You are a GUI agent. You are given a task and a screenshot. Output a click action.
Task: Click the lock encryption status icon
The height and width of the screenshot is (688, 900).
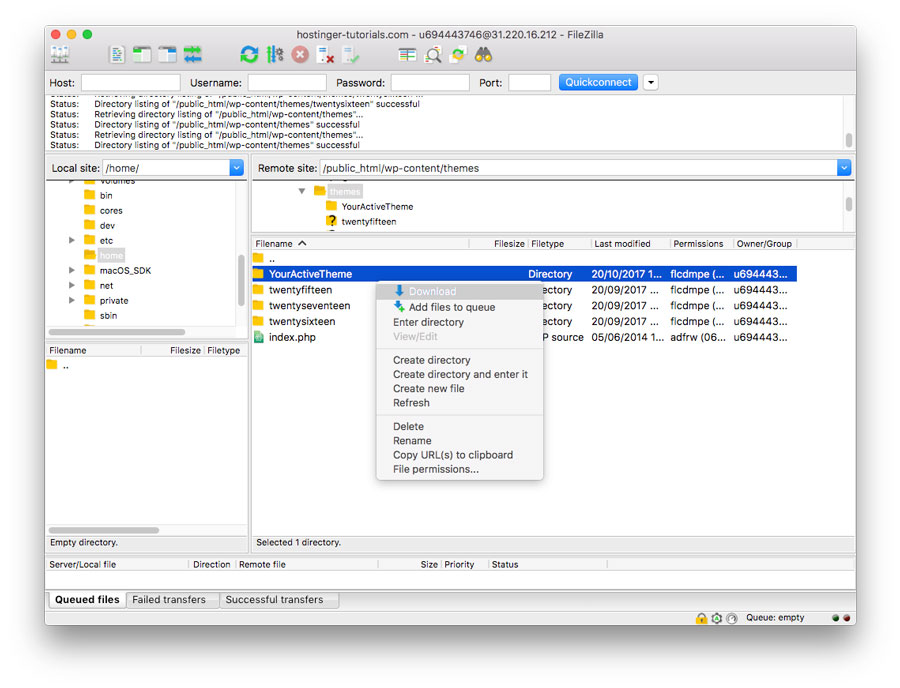pos(701,618)
